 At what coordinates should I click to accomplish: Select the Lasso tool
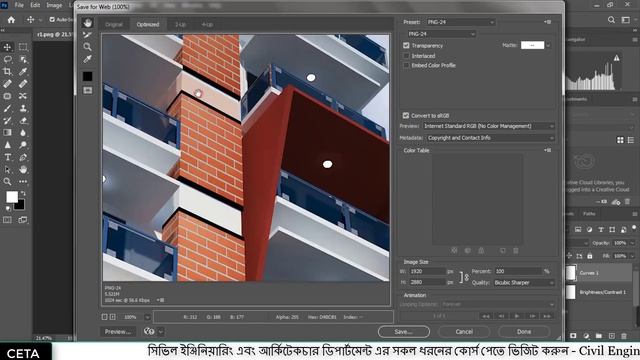click(7, 60)
